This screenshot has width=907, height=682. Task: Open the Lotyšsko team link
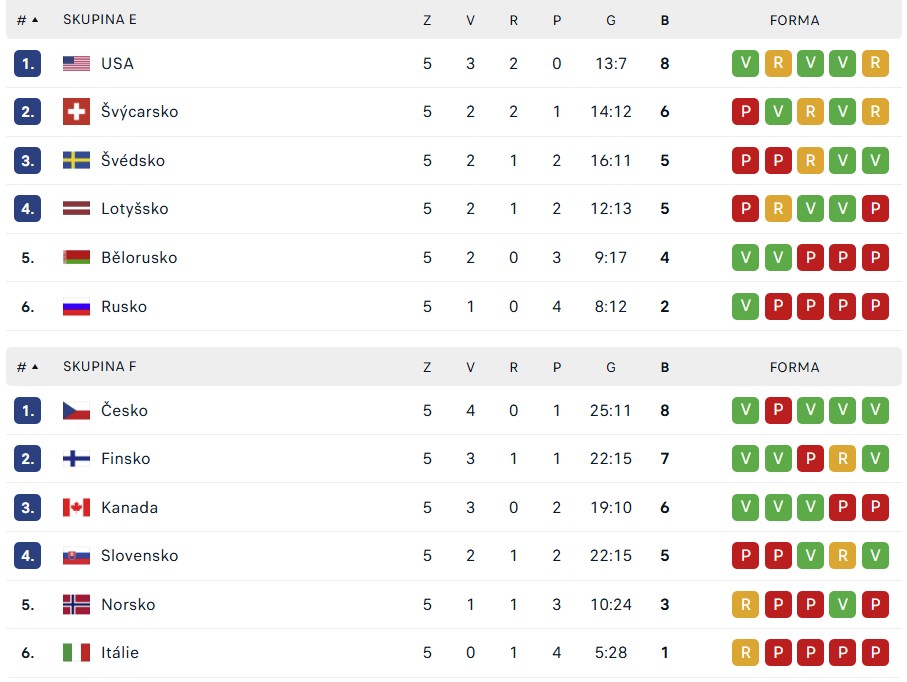point(134,209)
